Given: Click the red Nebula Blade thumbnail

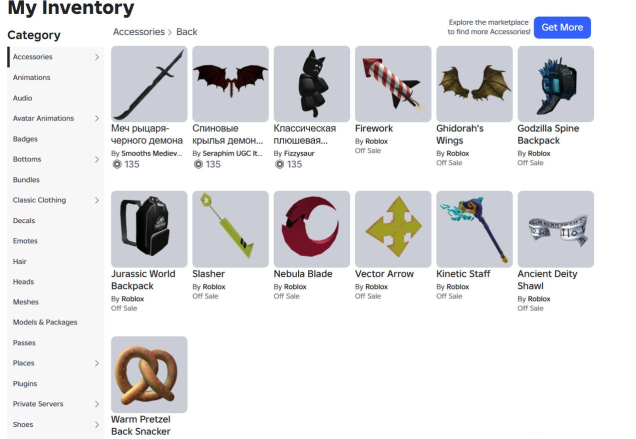Looking at the screenshot, I should point(312,229).
